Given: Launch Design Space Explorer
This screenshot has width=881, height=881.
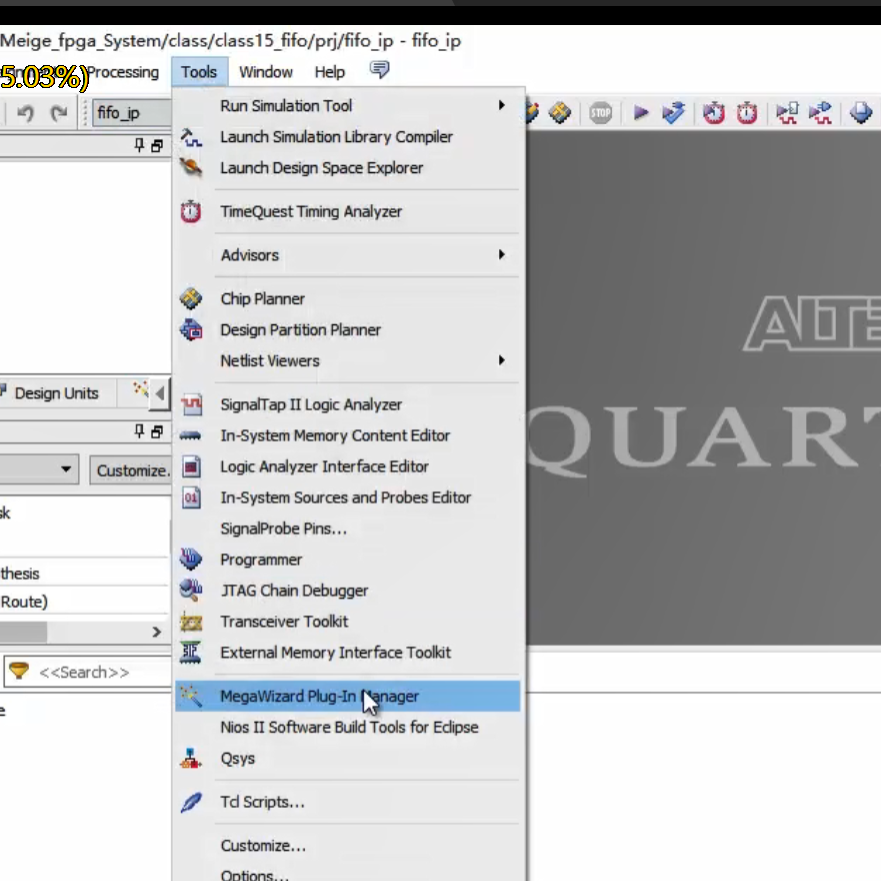Looking at the screenshot, I should 347,168.
